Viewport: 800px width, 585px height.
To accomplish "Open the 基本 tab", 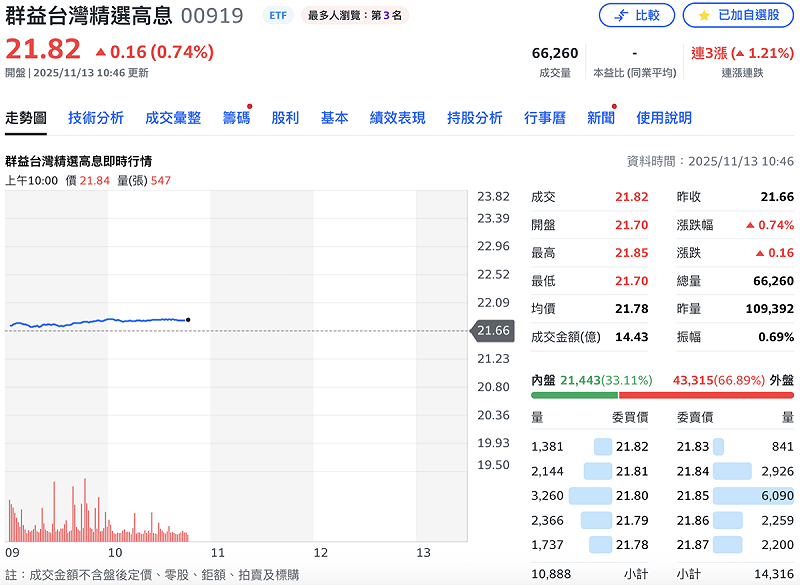I will coord(334,117).
